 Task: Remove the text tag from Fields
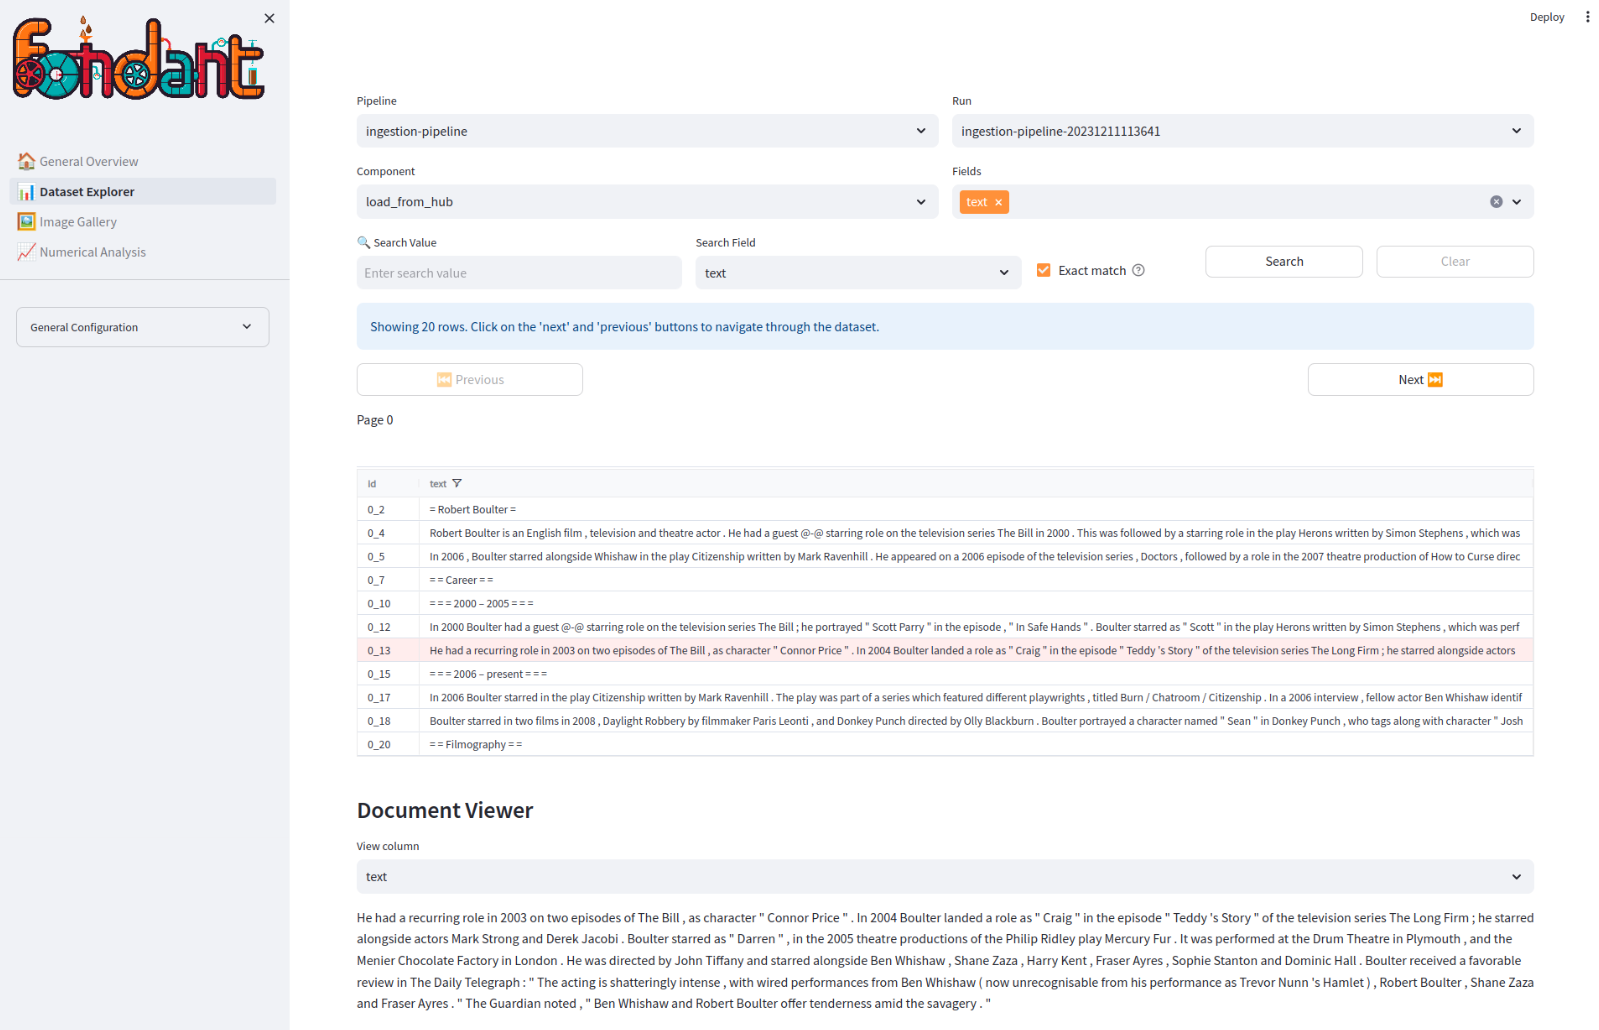click(998, 202)
